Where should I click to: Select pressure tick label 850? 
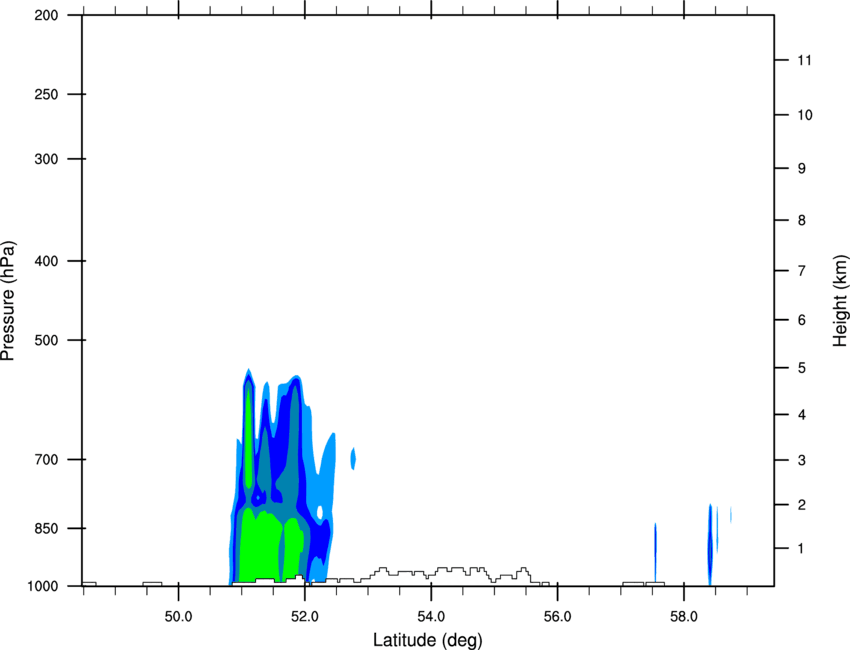46,528
